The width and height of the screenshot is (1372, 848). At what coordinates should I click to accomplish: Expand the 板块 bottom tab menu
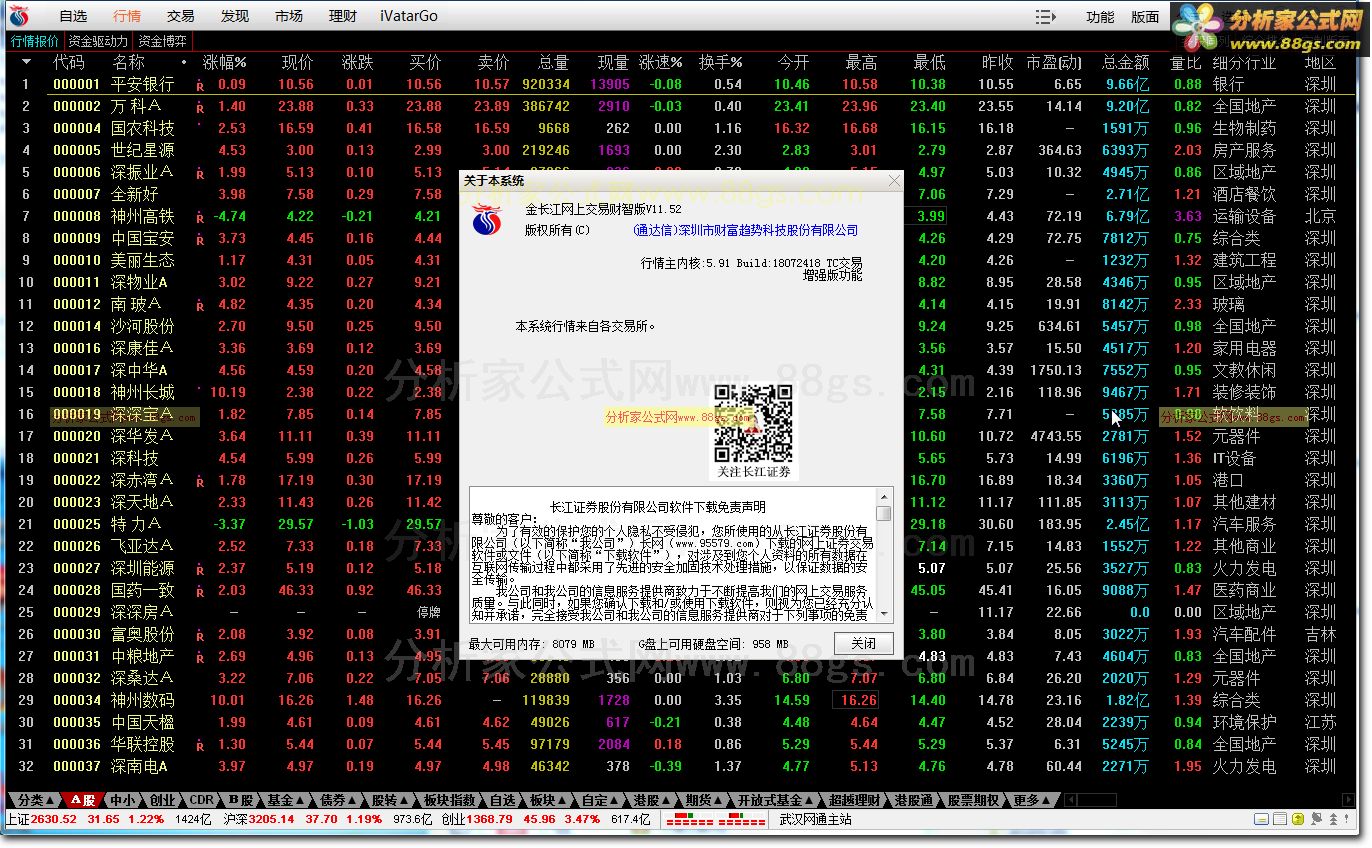(547, 800)
